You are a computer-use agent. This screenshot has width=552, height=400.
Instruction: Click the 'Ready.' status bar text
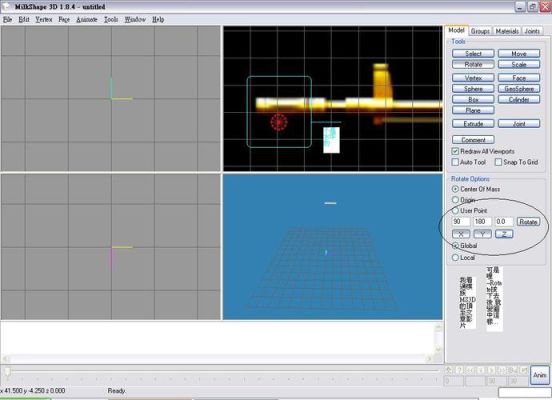117,390
